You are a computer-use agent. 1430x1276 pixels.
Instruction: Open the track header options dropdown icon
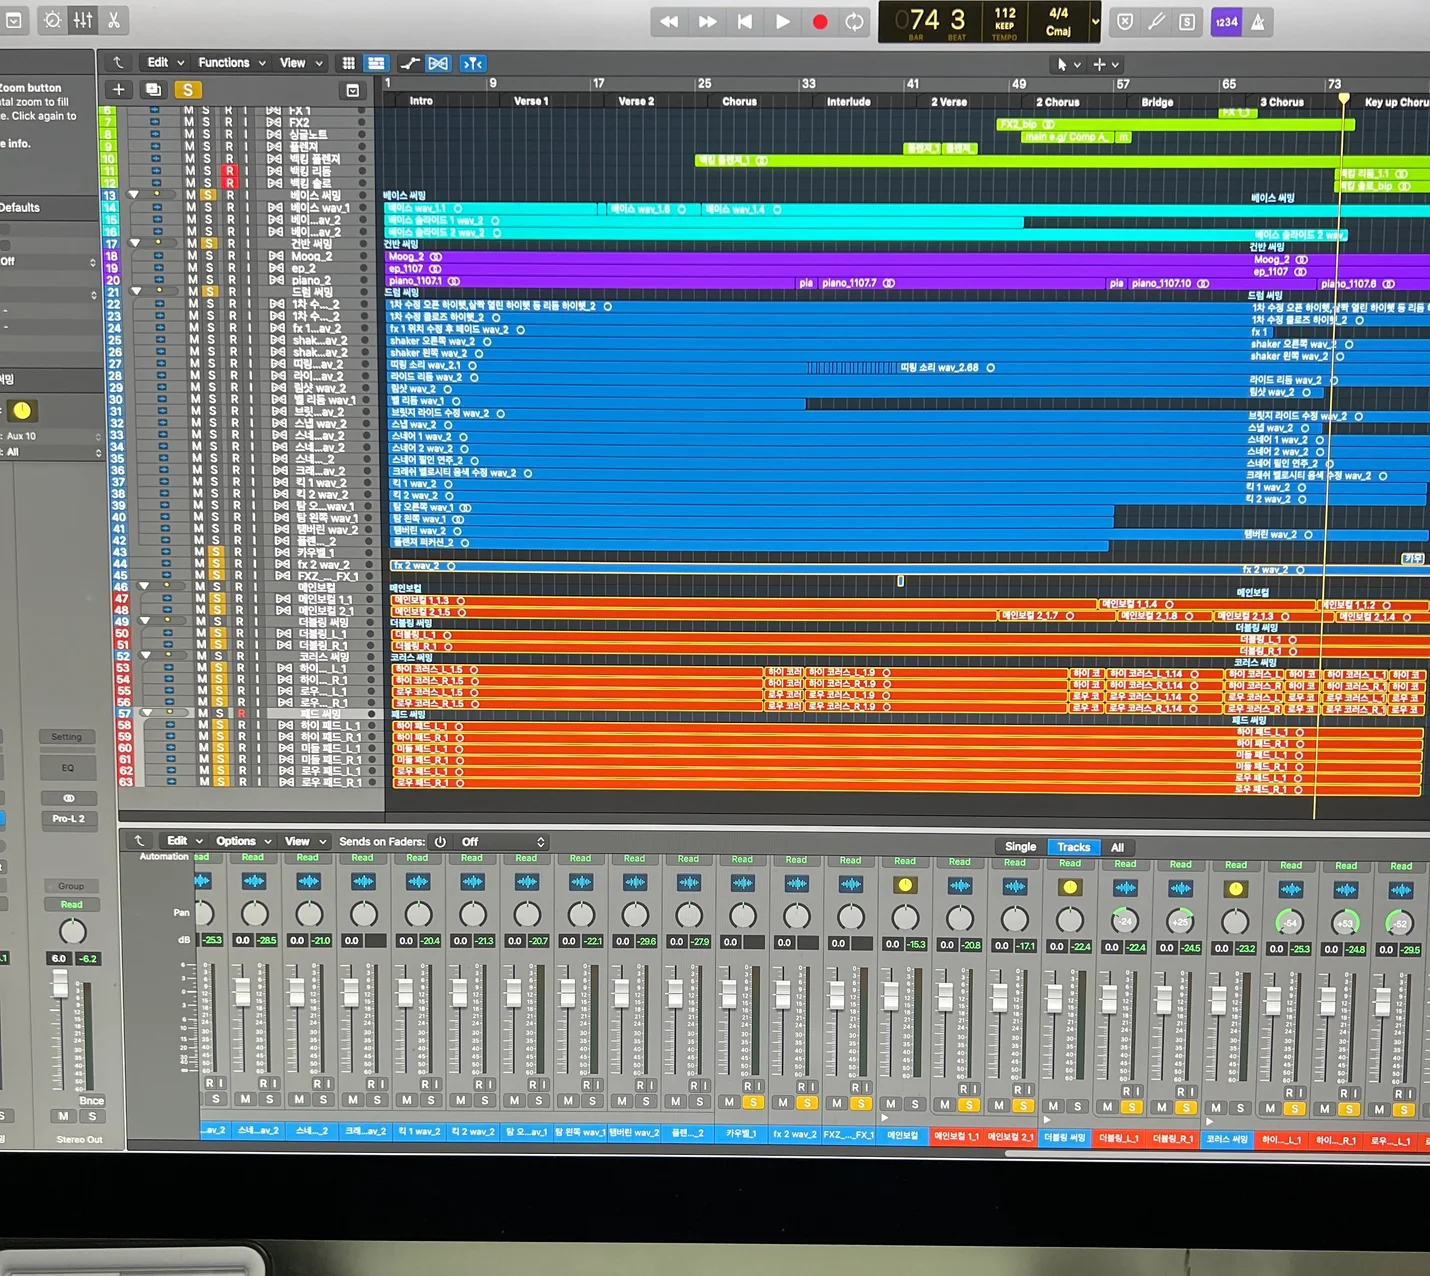pos(353,91)
